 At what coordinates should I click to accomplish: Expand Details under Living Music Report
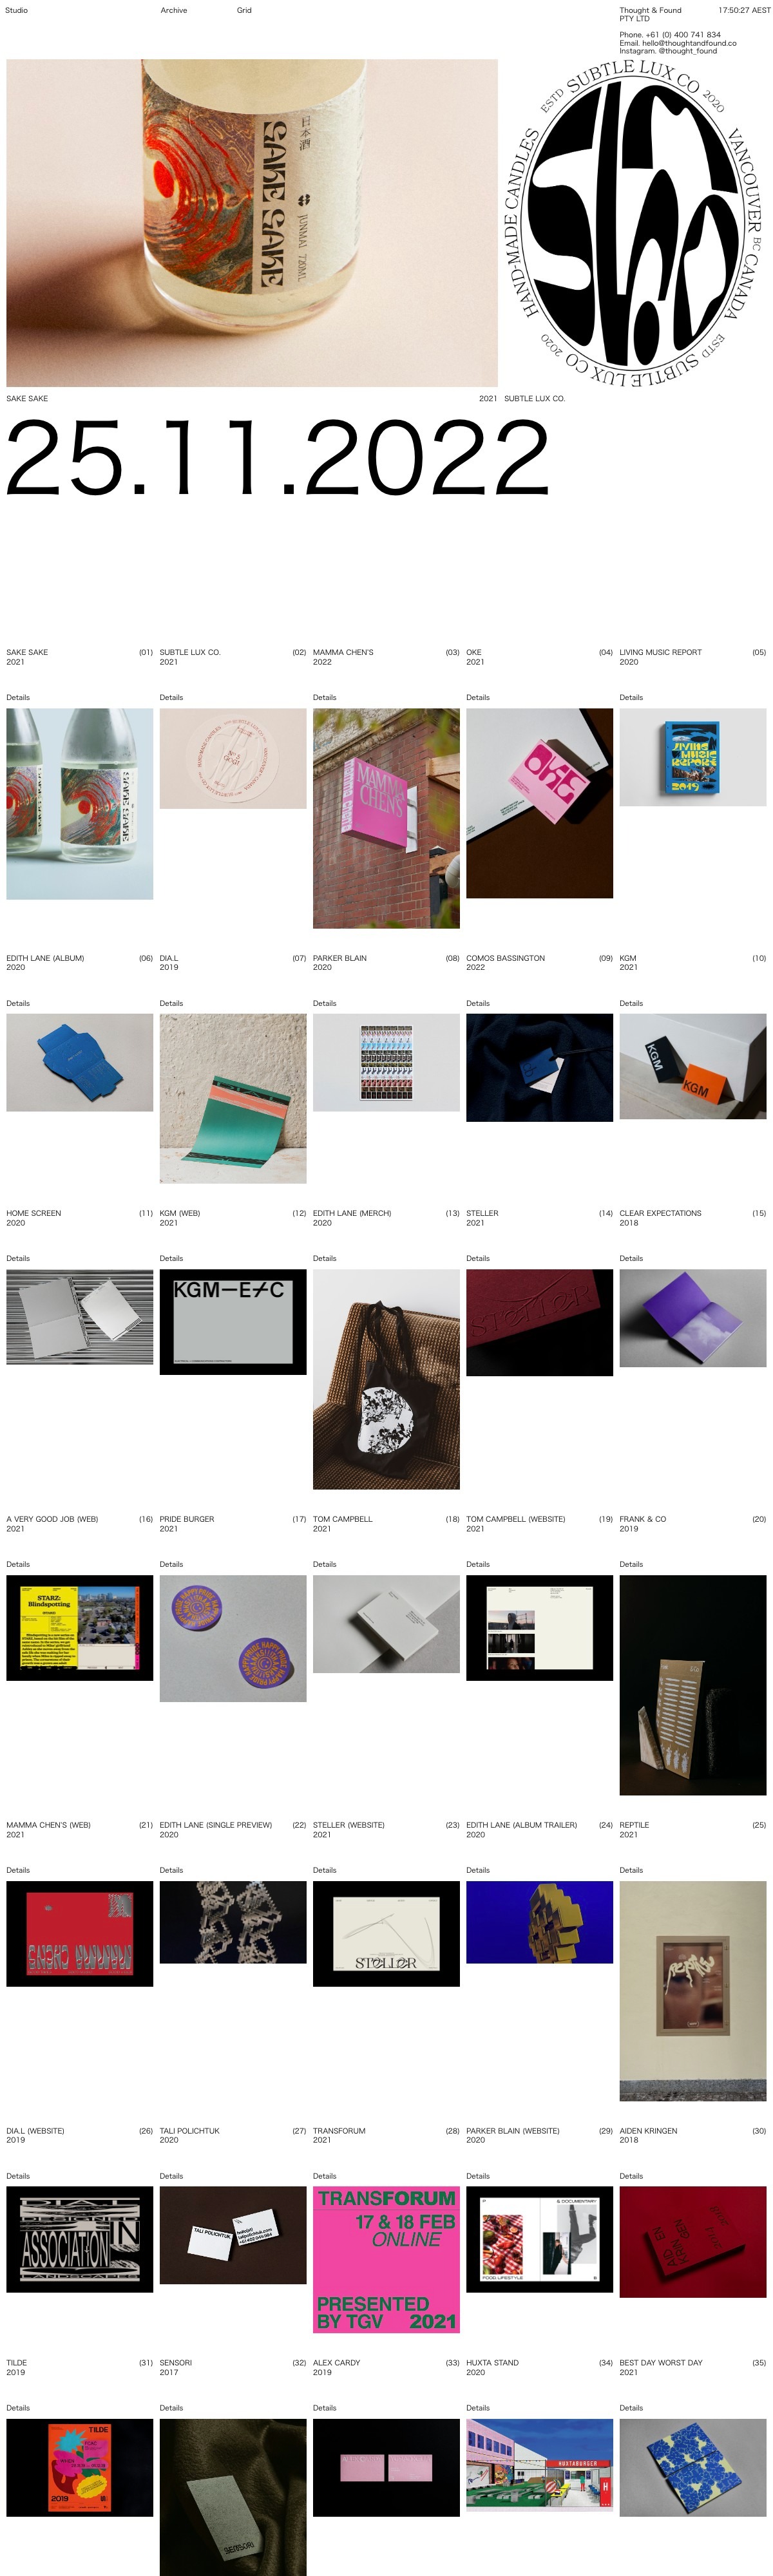click(631, 697)
